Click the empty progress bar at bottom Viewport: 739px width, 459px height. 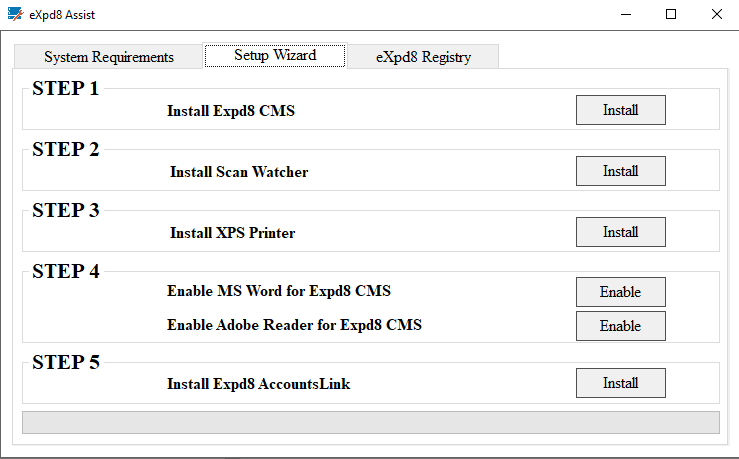(x=370, y=422)
